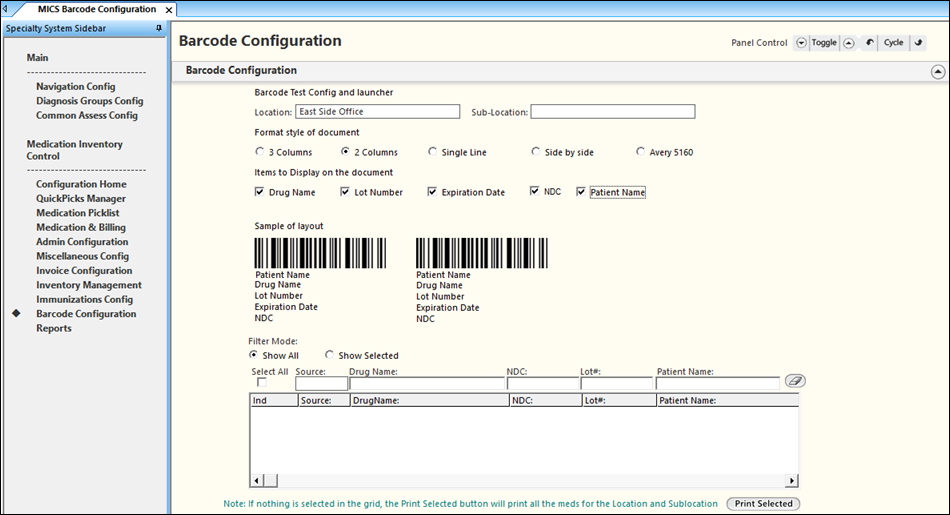Image resolution: width=950 pixels, height=515 pixels.
Task: Click the grid scroll-right arrow
Action: pyautogui.click(x=791, y=480)
